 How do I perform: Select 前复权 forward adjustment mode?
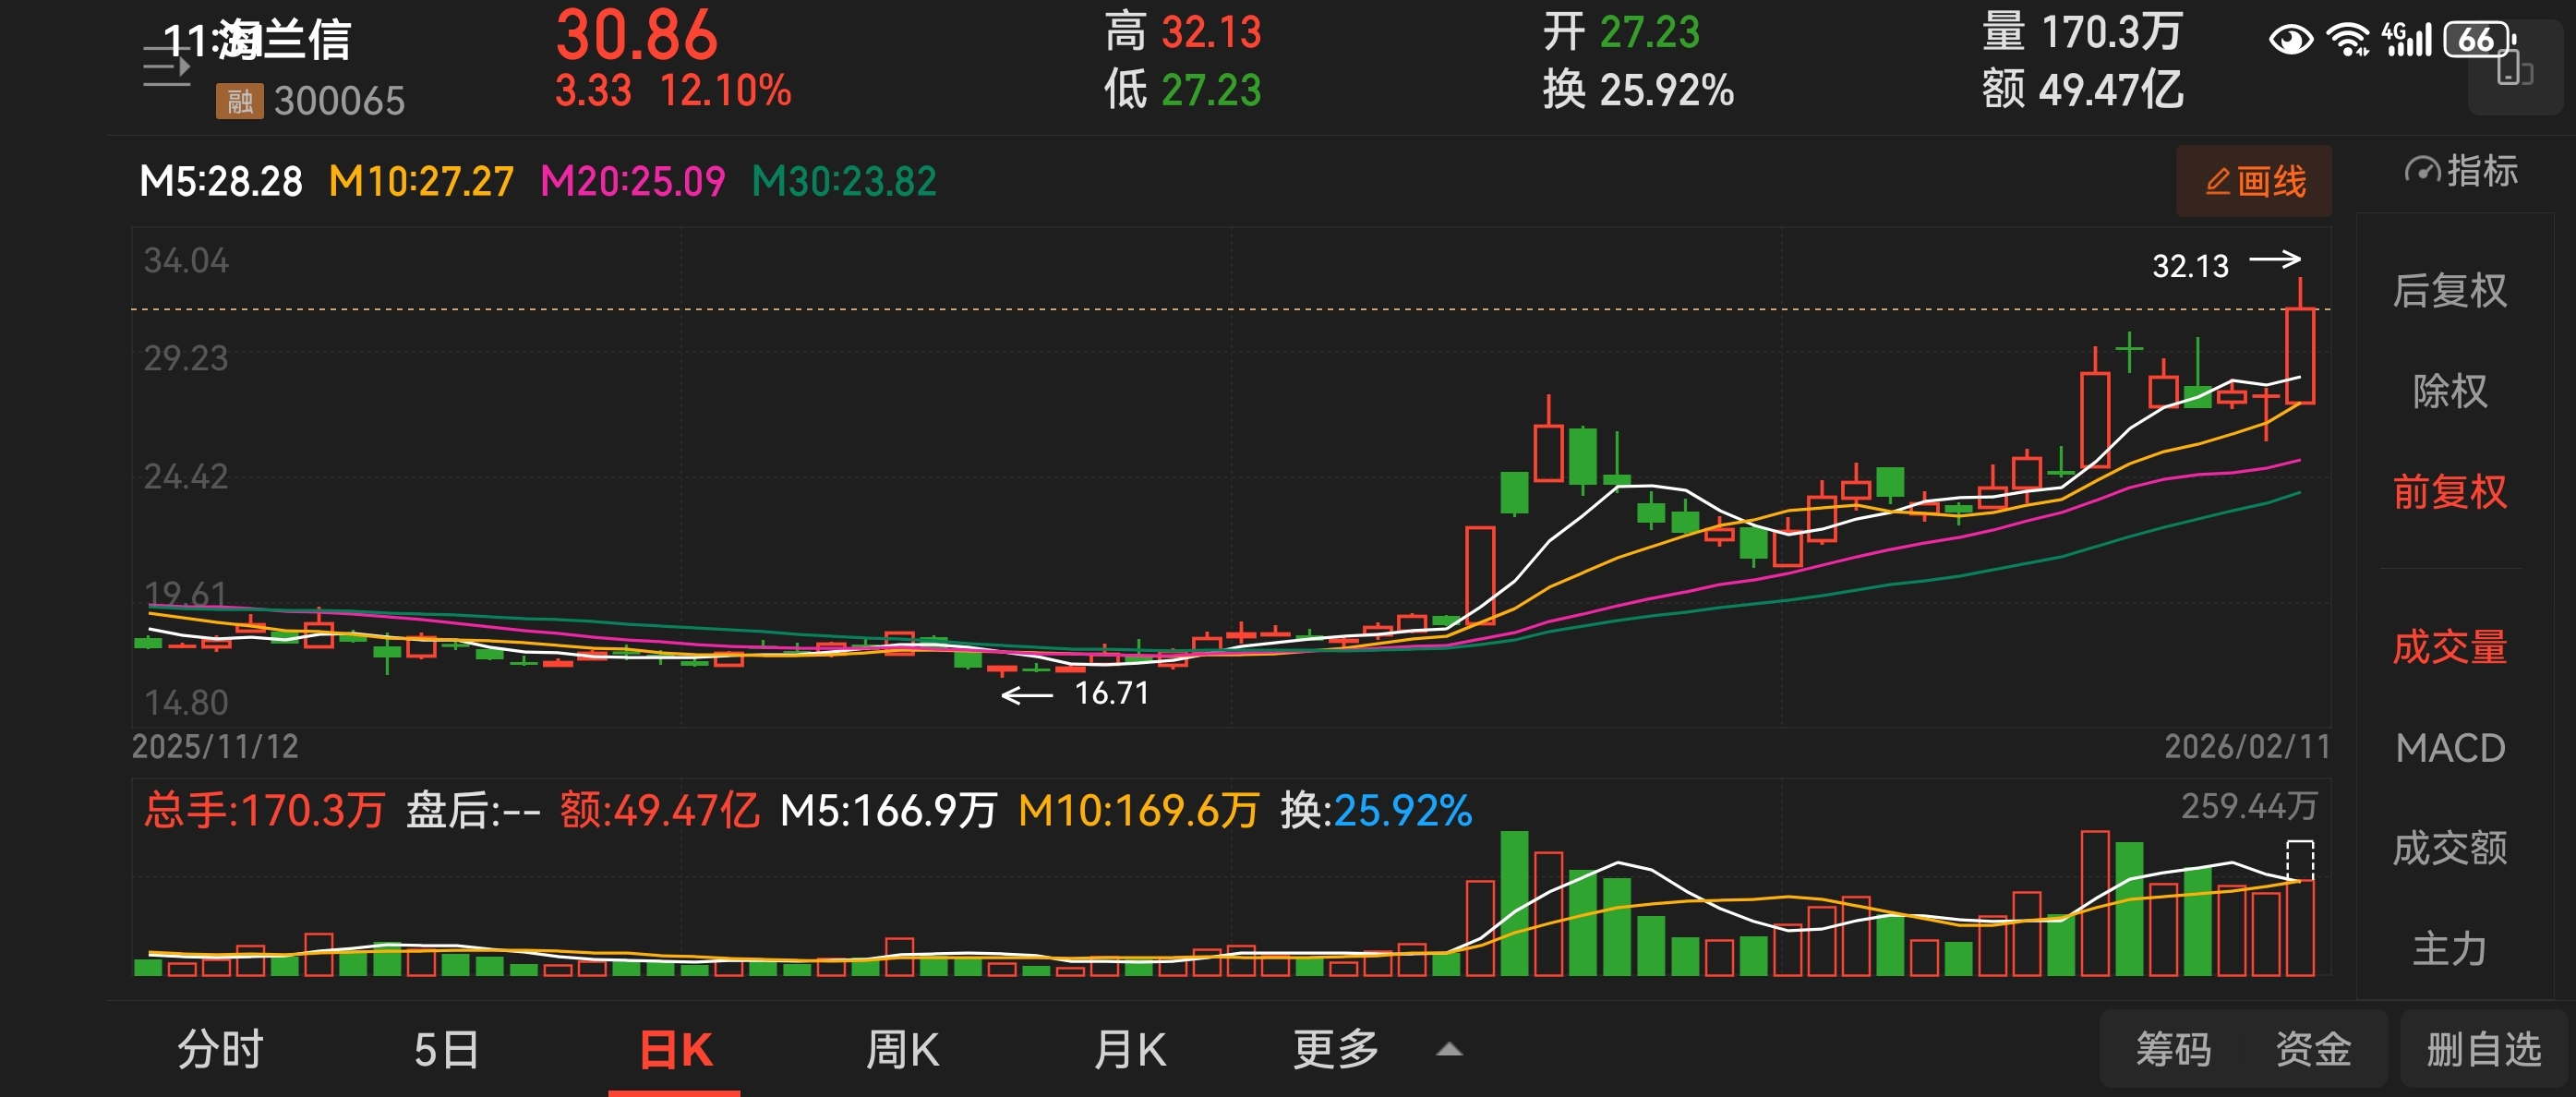[x=2449, y=492]
